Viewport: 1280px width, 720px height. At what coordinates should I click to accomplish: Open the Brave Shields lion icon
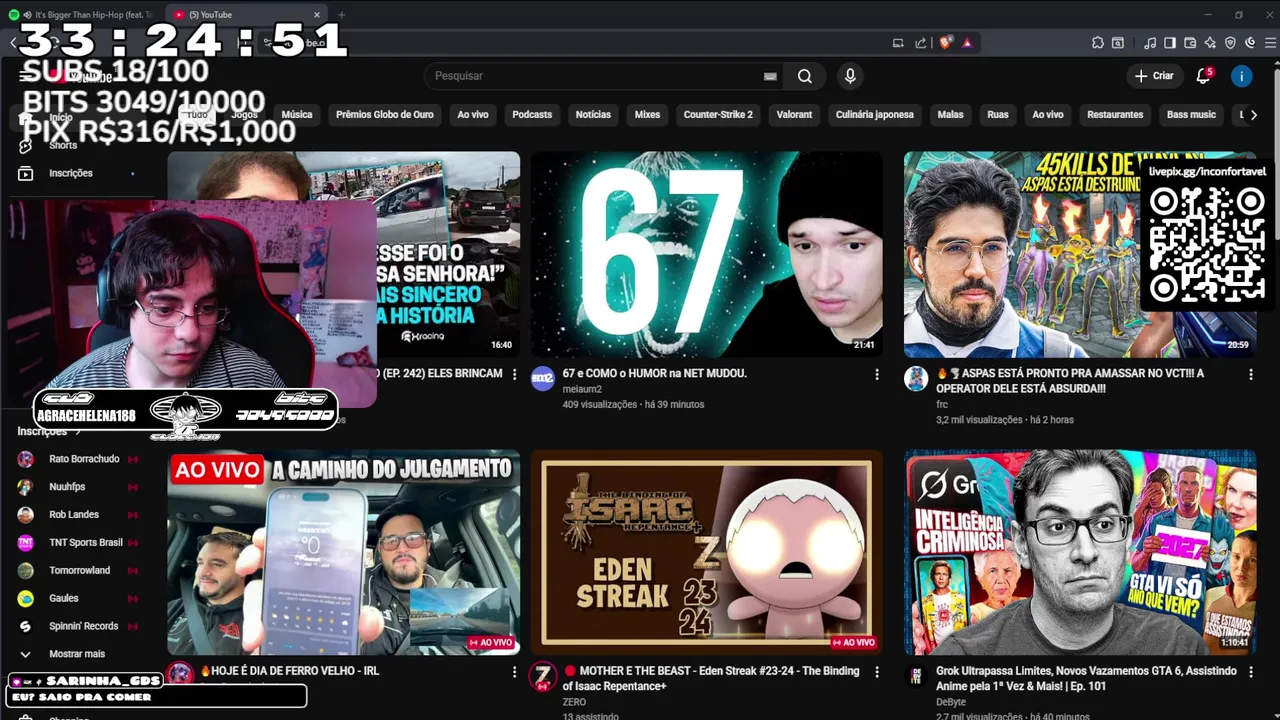946,43
